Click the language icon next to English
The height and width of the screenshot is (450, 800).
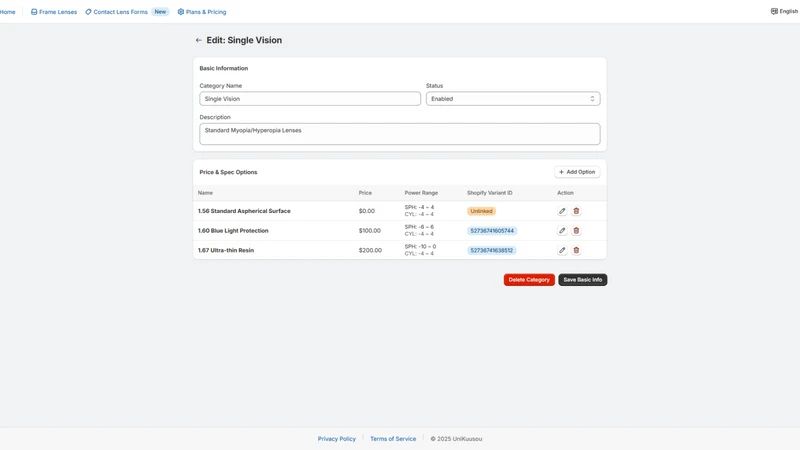pyautogui.click(x=774, y=11)
